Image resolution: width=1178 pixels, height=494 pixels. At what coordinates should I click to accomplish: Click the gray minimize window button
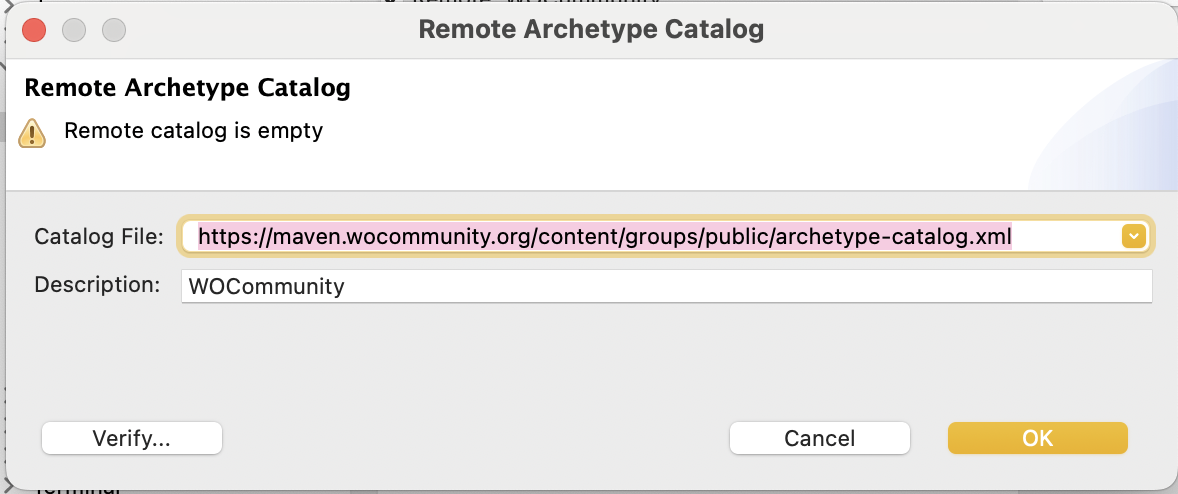click(74, 30)
